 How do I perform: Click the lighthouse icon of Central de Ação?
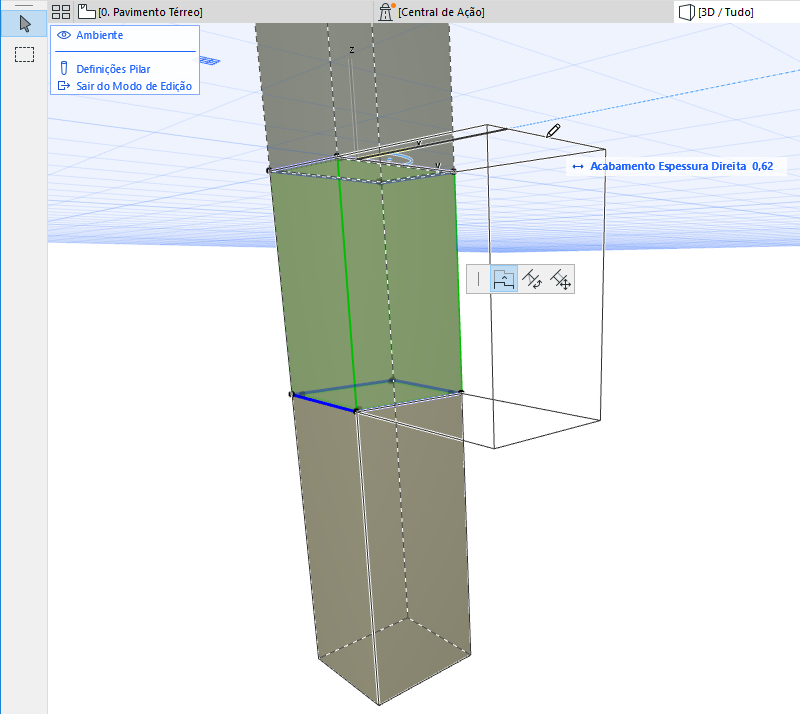tap(386, 12)
